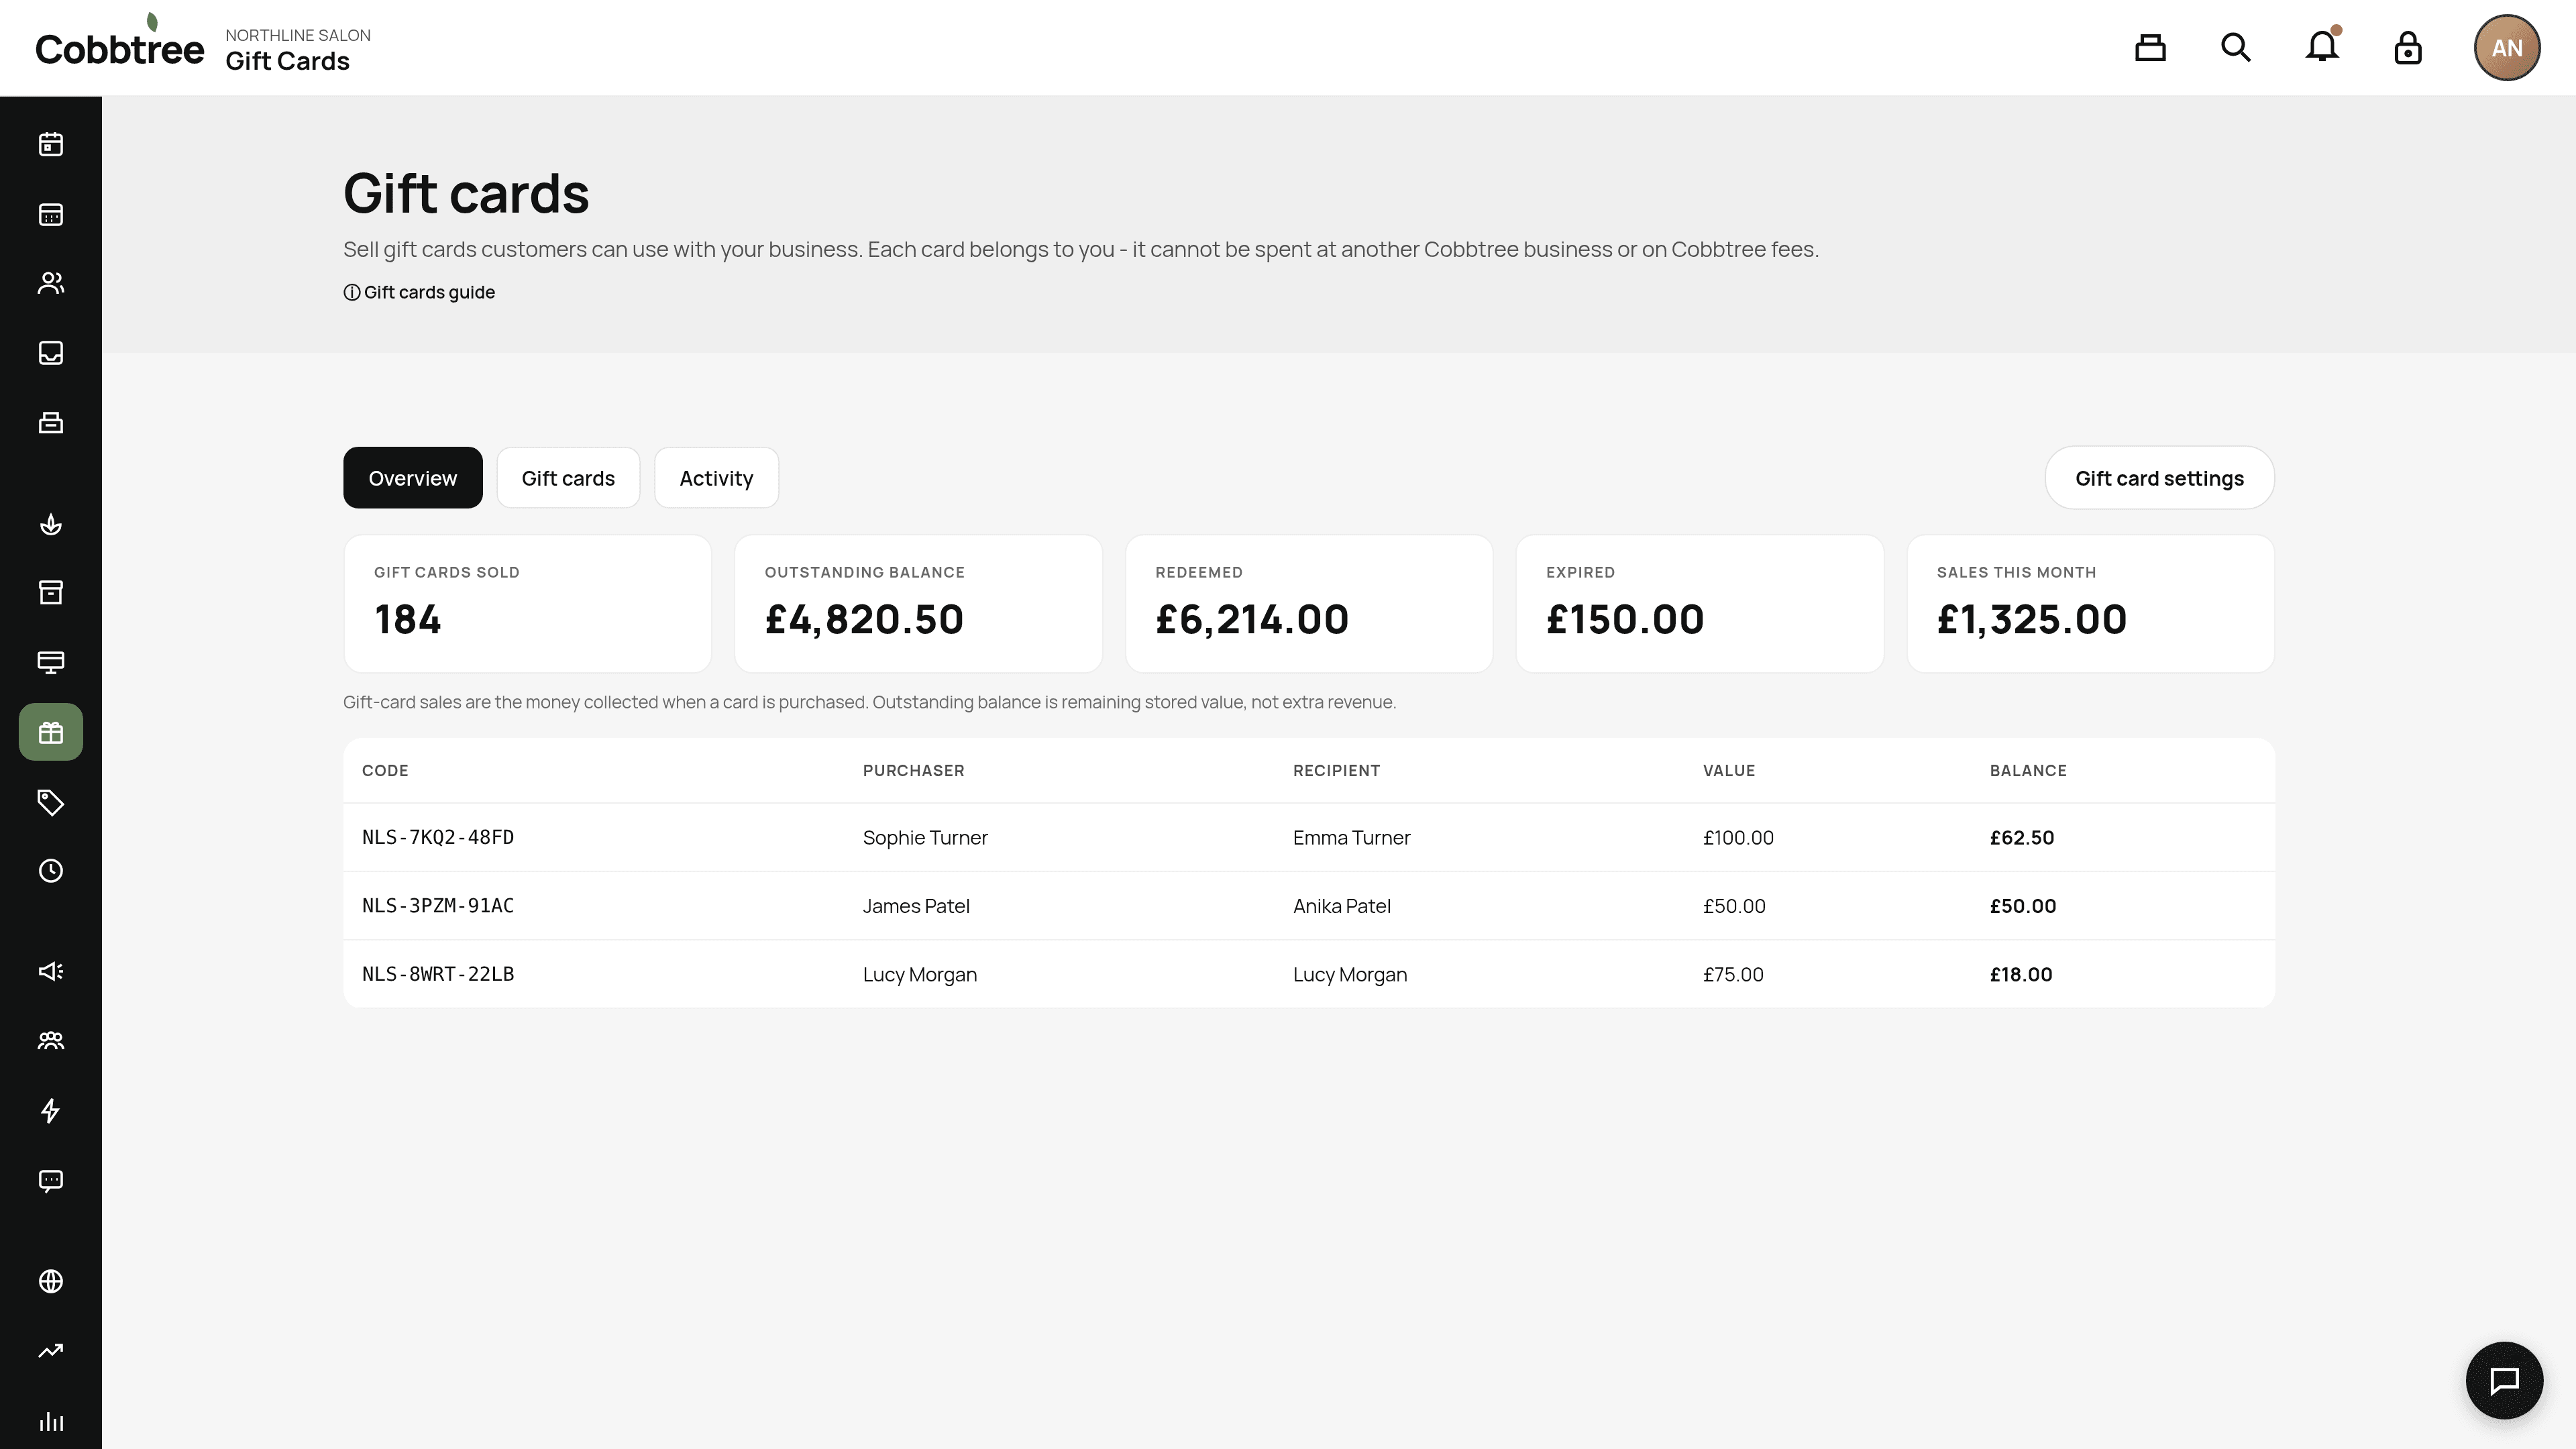2576x1449 pixels.
Task: Open the trending arrow analytics icon
Action: [x=51, y=1351]
